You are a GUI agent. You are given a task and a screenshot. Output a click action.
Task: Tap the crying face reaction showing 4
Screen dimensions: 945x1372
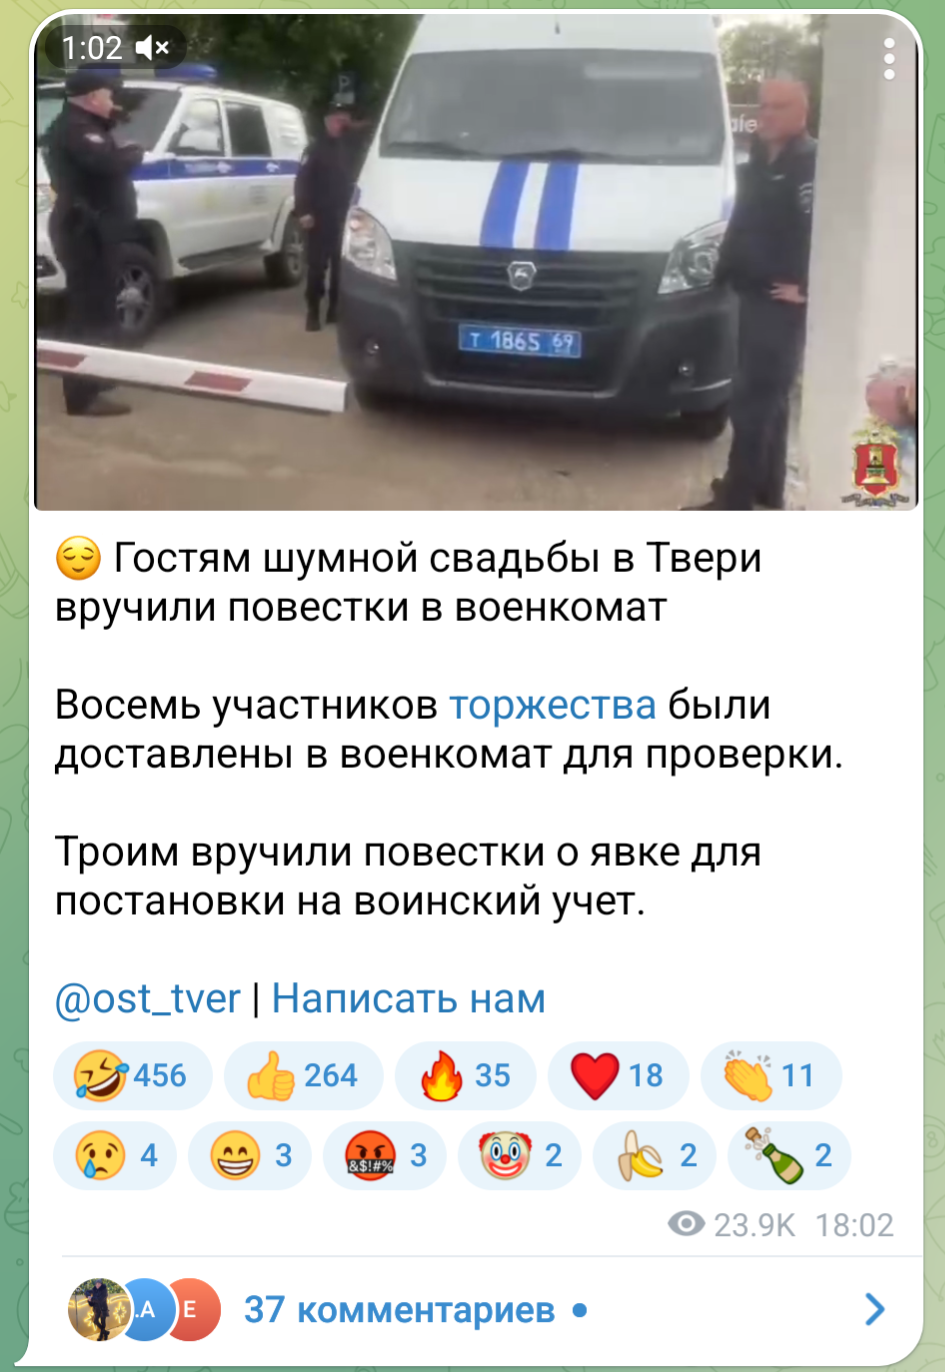[x=114, y=1156]
